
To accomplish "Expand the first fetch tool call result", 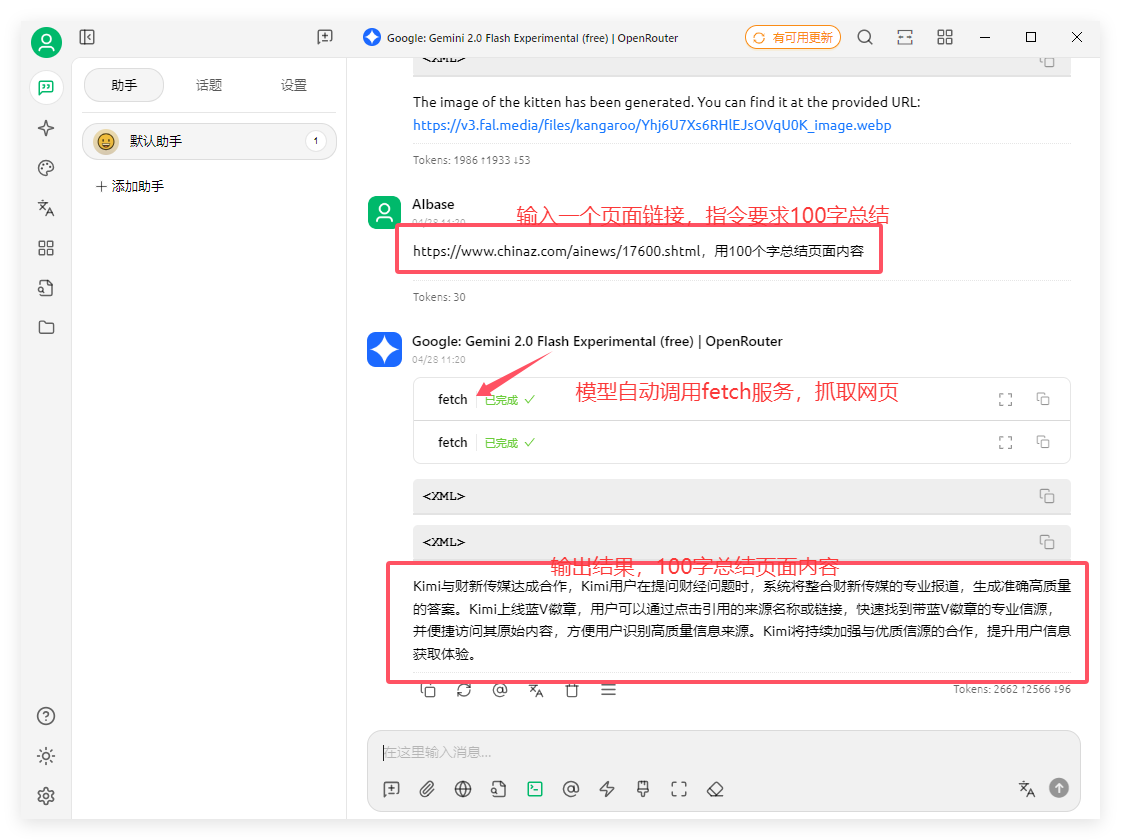I will click(1006, 399).
